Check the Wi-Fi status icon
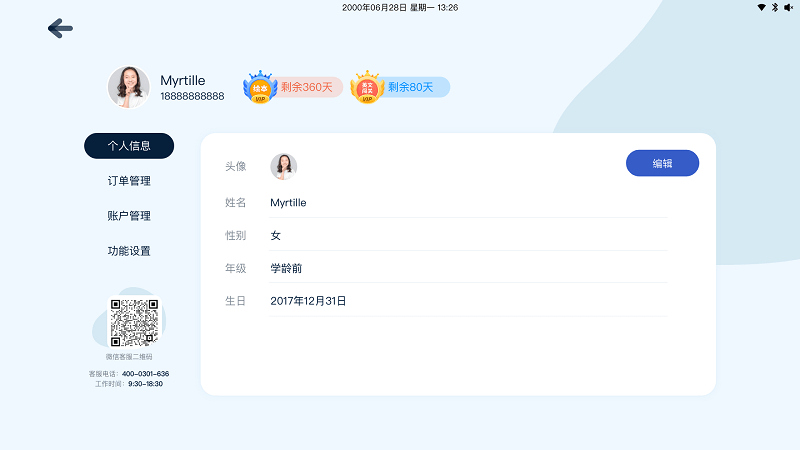The height and width of the screenshot is (450, 800). [x=761, y=7]
